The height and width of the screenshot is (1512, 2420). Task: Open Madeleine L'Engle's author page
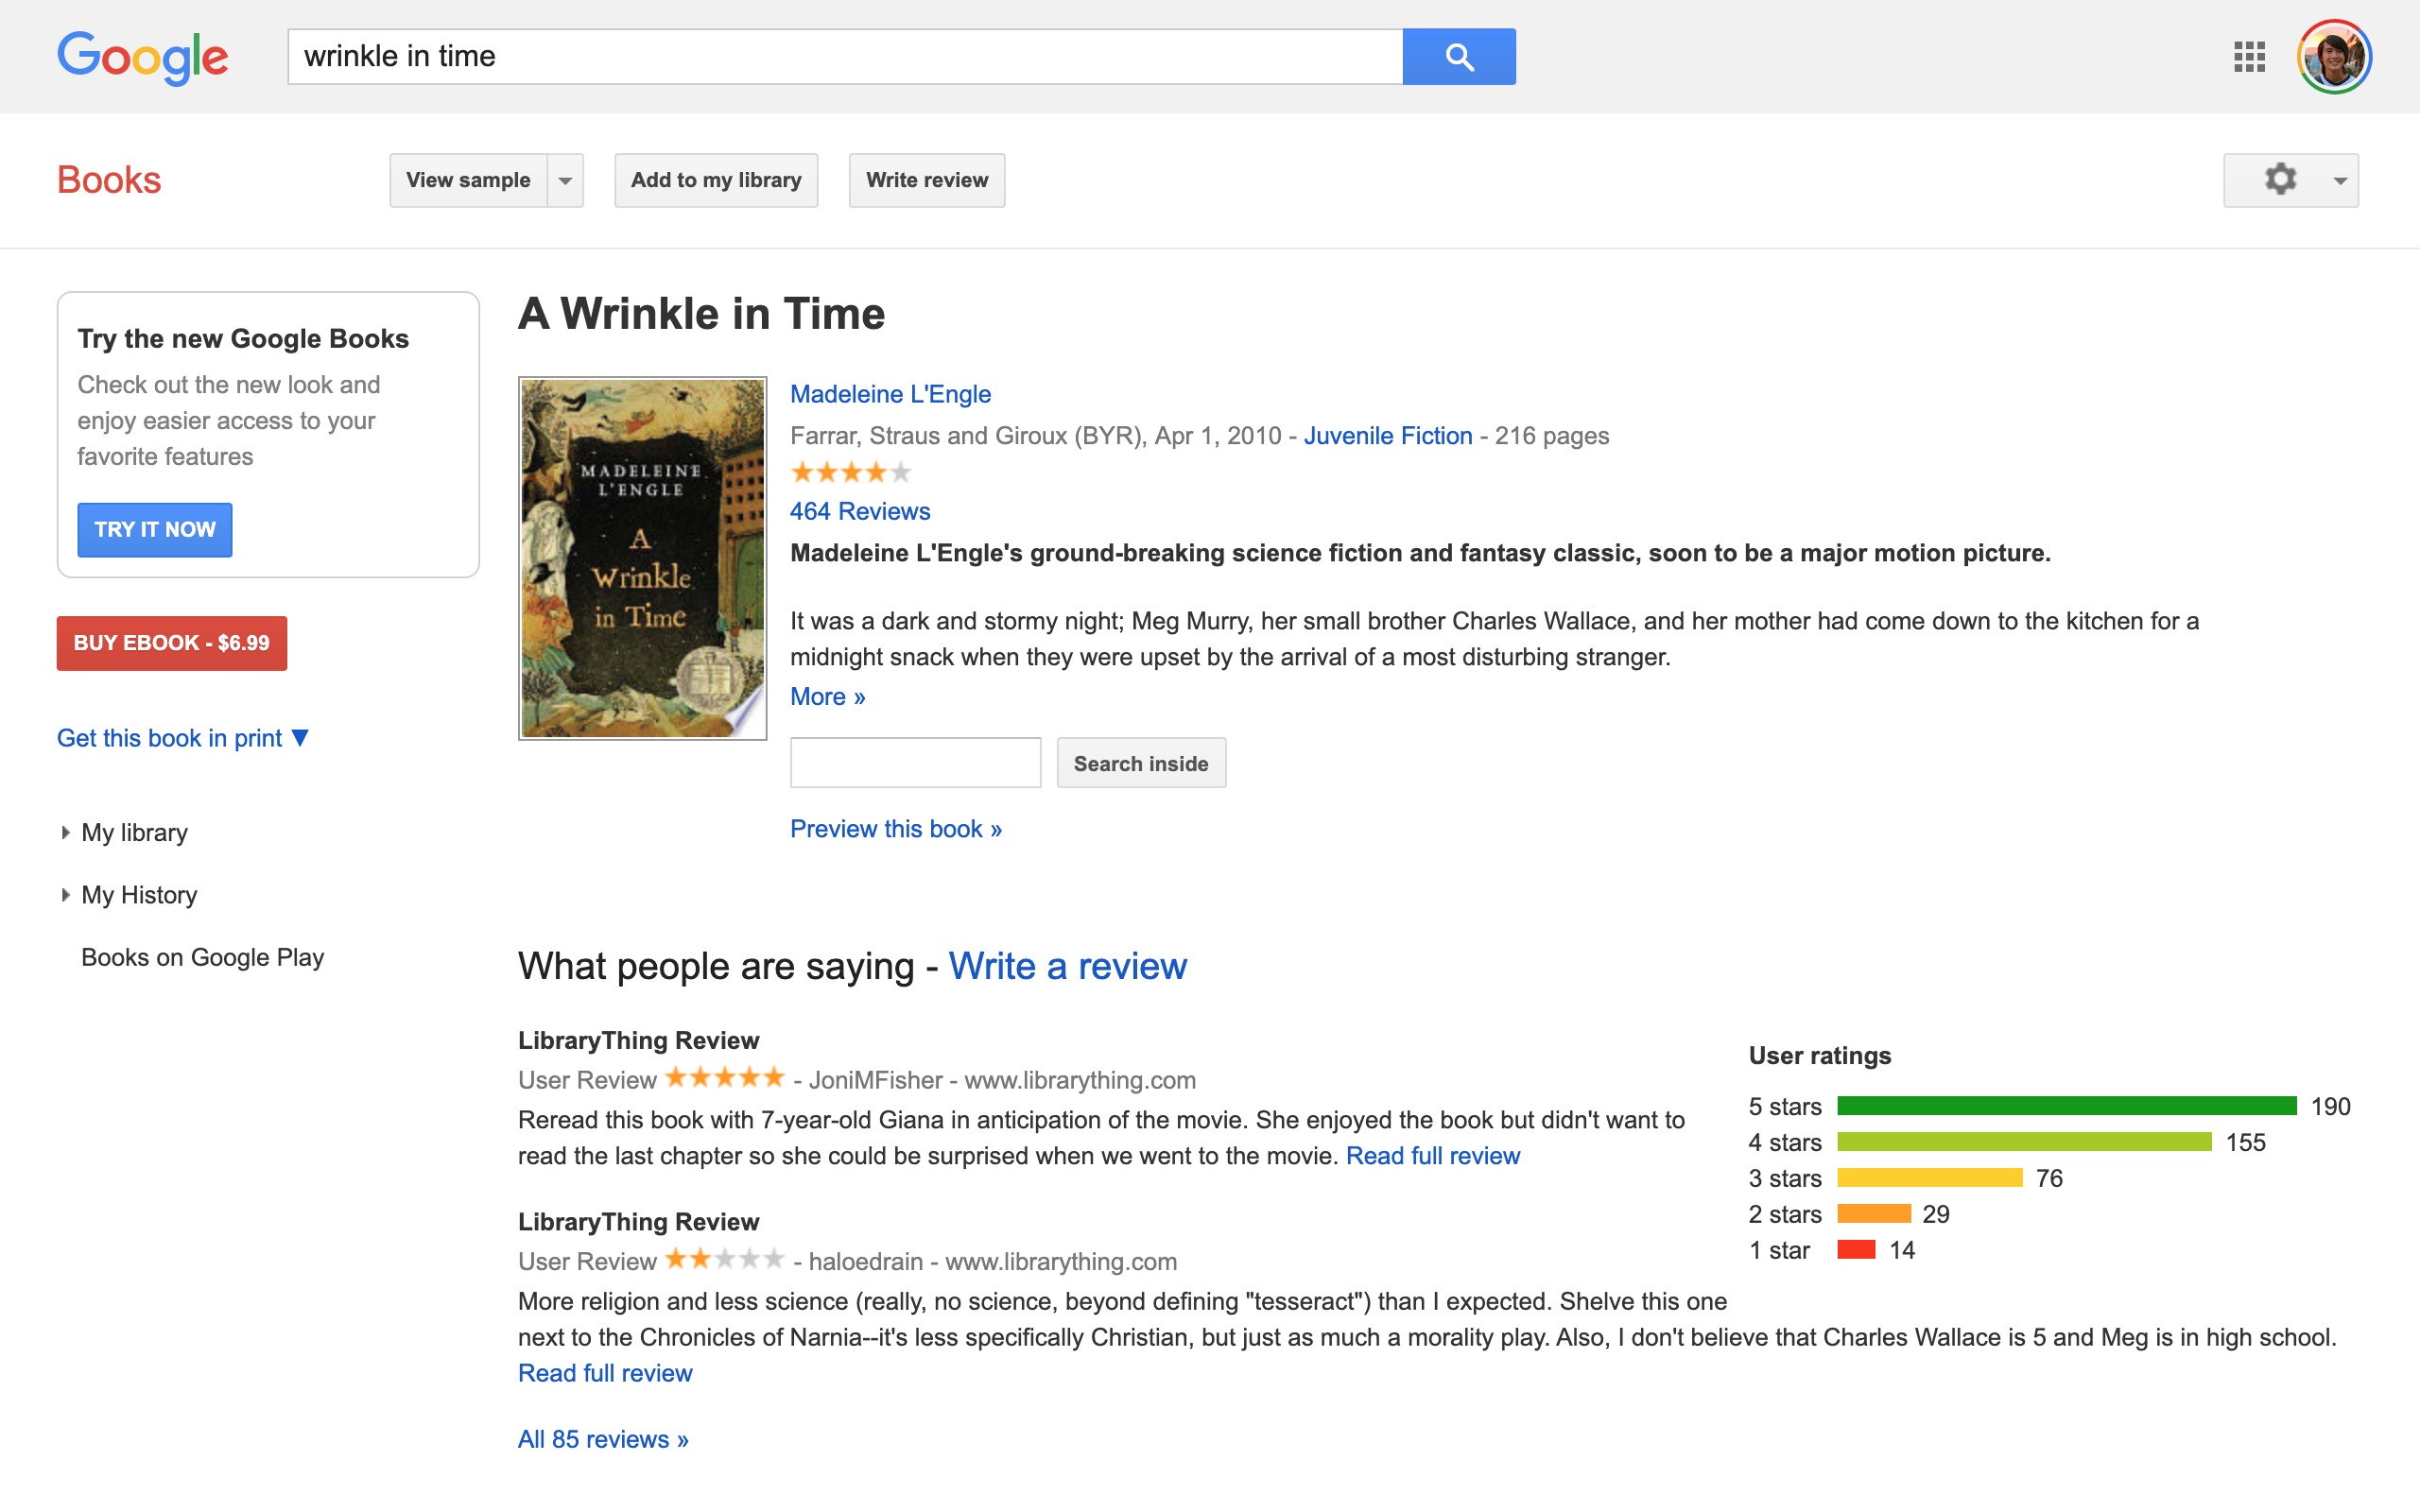click(890, 394)
